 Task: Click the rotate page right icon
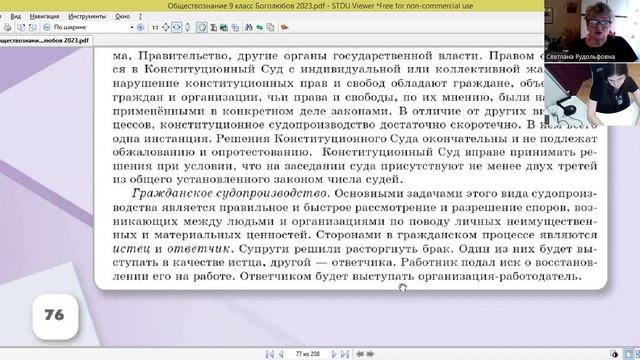(x=33, y=27)
